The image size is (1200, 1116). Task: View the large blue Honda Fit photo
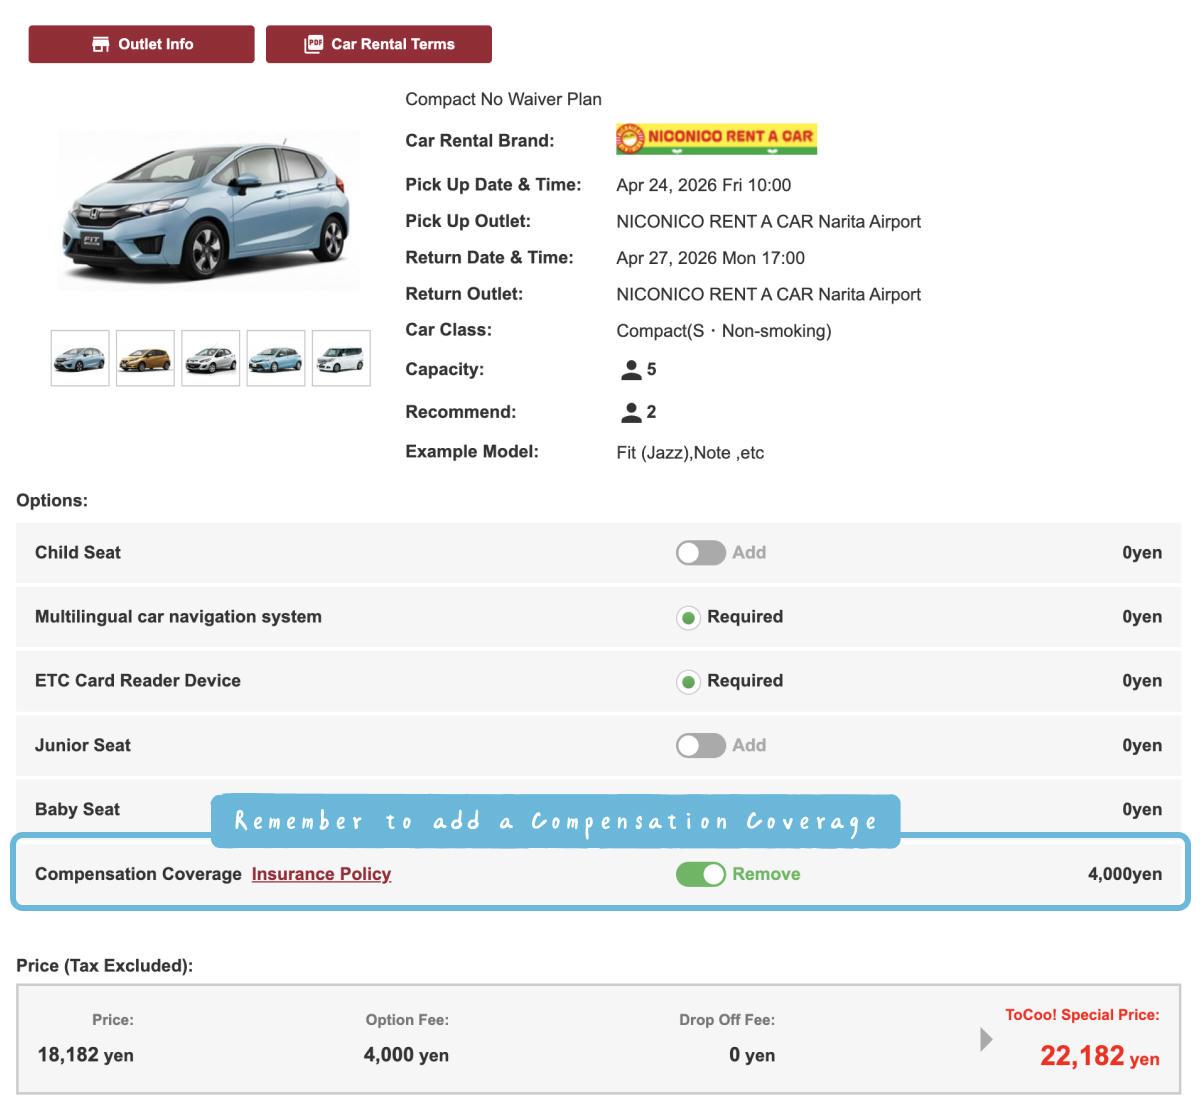click(208, 211)
